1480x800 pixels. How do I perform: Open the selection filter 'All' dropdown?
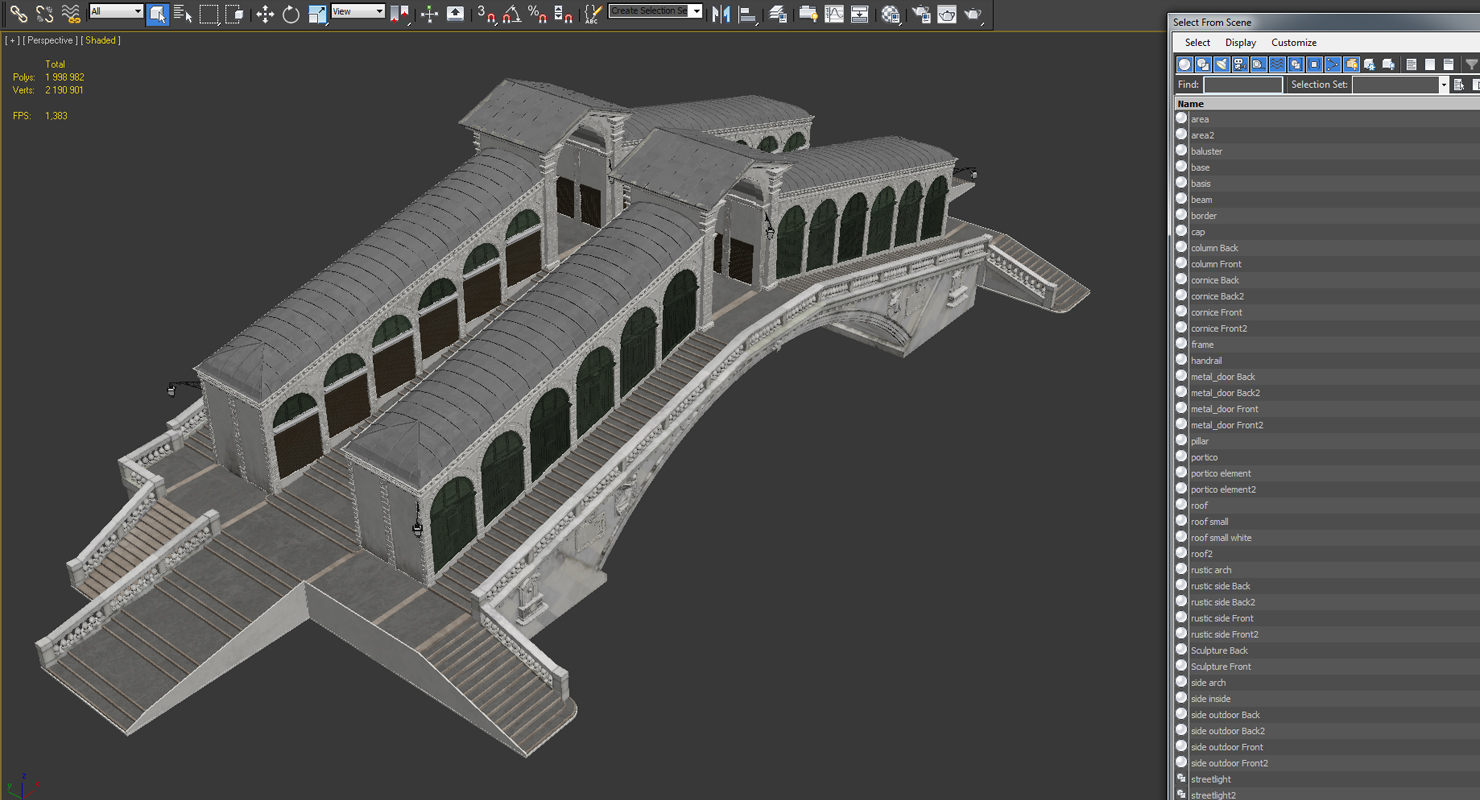[x=116, y=11]
